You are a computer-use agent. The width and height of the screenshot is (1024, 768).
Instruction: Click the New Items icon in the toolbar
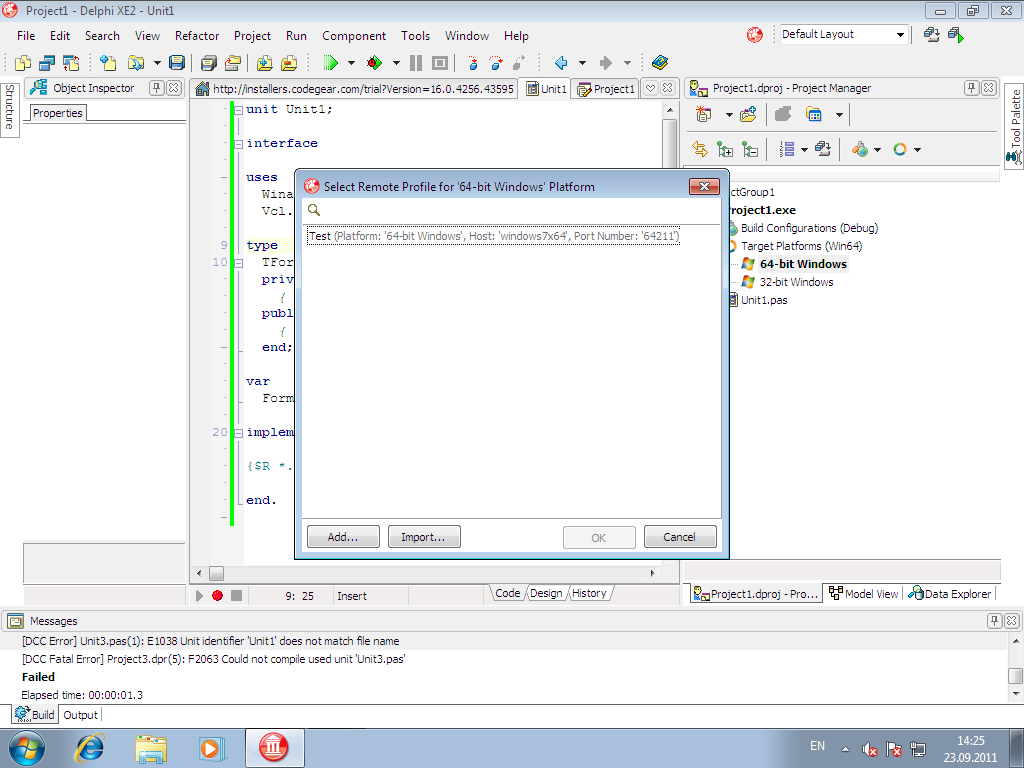point(108,63)
